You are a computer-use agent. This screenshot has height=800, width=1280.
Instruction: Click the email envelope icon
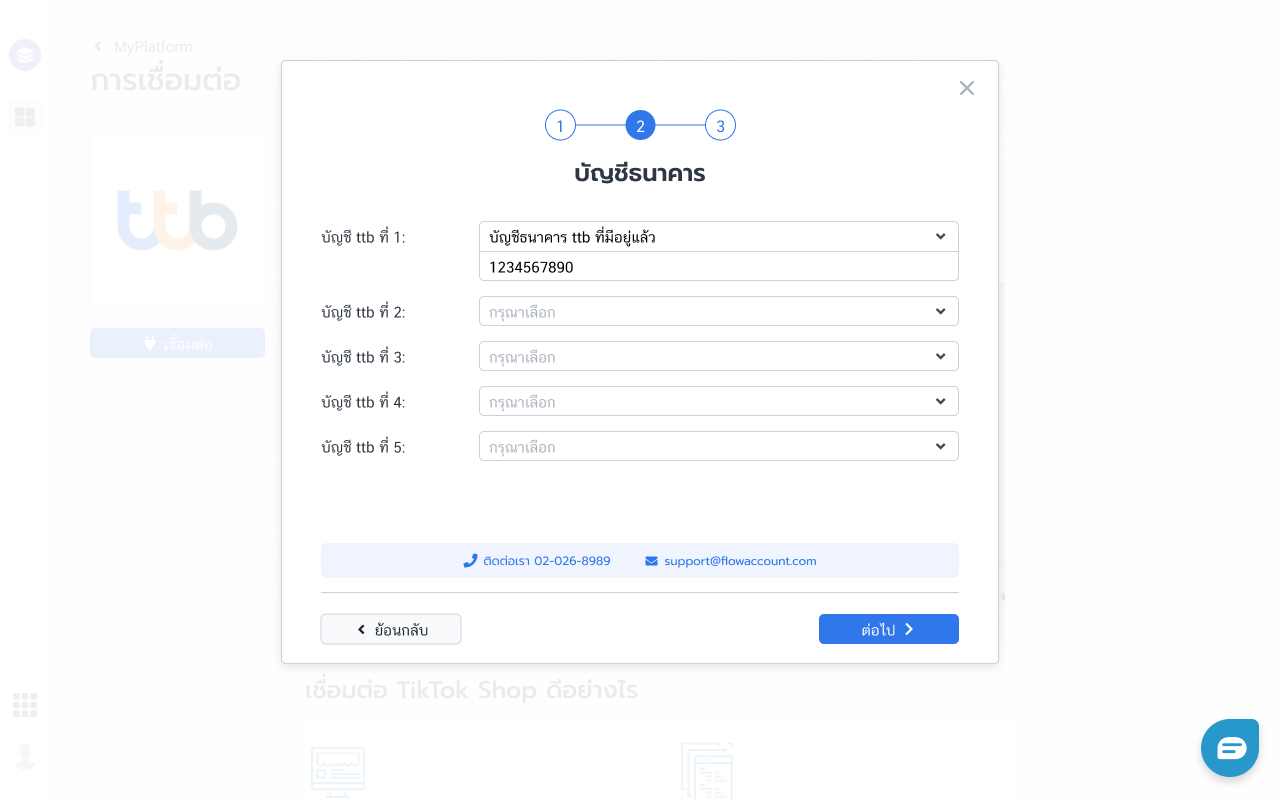(652, 561)
